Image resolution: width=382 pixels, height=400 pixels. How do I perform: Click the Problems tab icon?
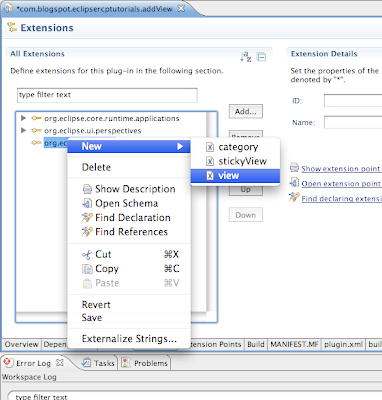point(126,363)
